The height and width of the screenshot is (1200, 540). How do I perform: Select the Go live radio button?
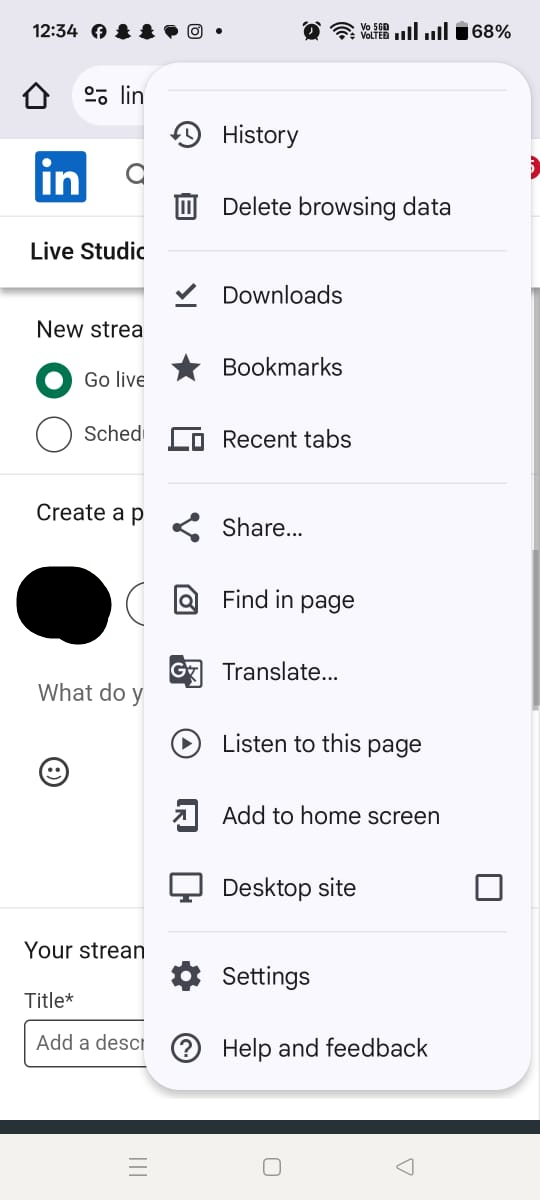54,380
